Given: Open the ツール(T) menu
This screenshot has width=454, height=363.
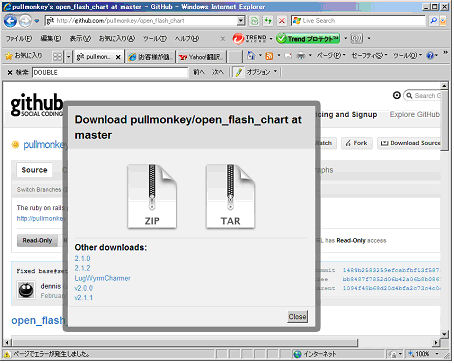Looking at the screenshot, I should [x=155, y=39].
